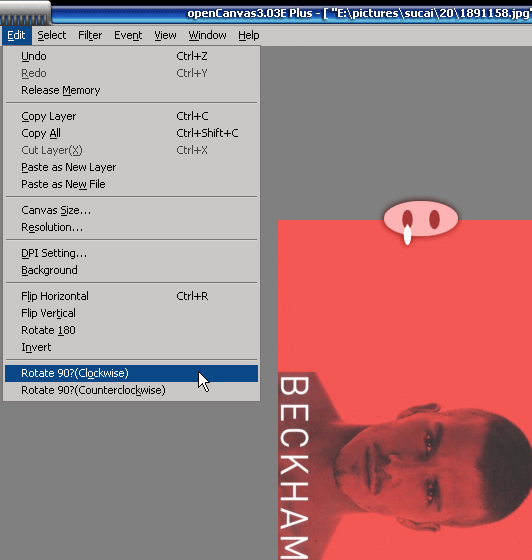532x560 pixels.
Task: Choose Paste as New Layer
Action: [131, 167]
